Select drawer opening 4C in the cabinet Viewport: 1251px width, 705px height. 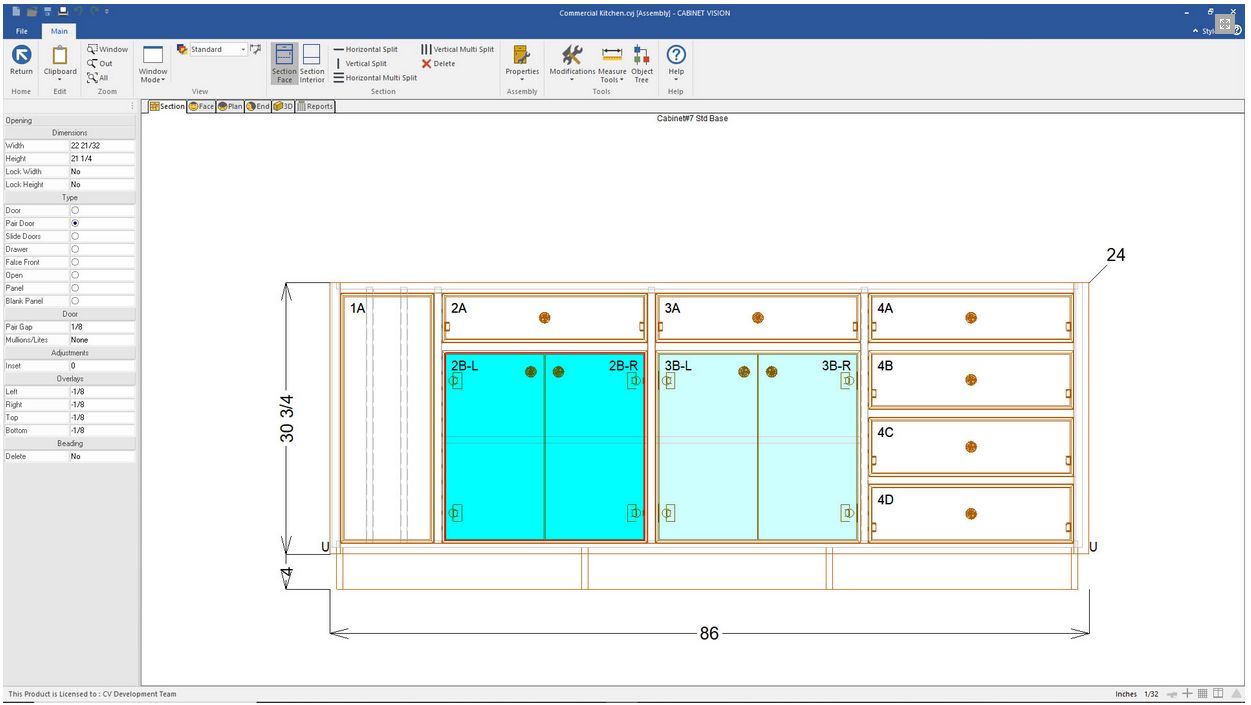pyautogui.click(x=970, y=446)
